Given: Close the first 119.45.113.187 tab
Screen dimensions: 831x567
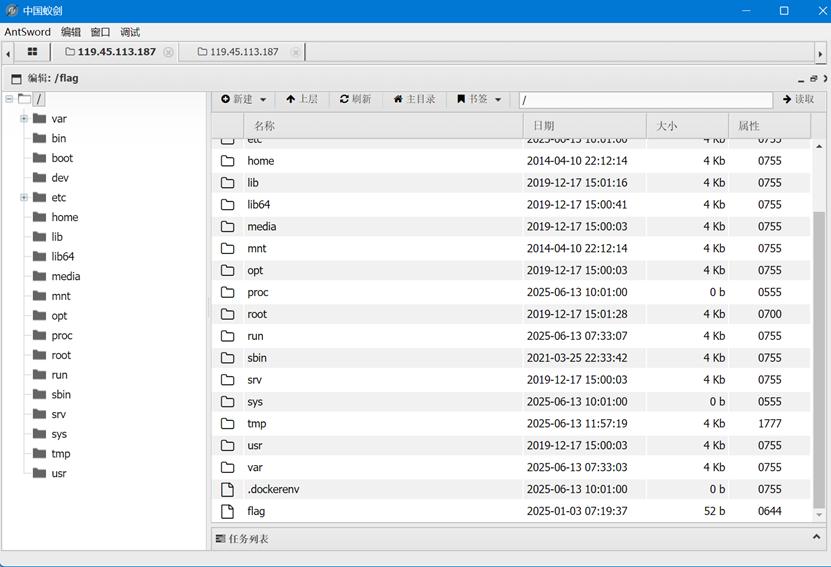Looking at the screenshot, I should click(x=168, y=52).
